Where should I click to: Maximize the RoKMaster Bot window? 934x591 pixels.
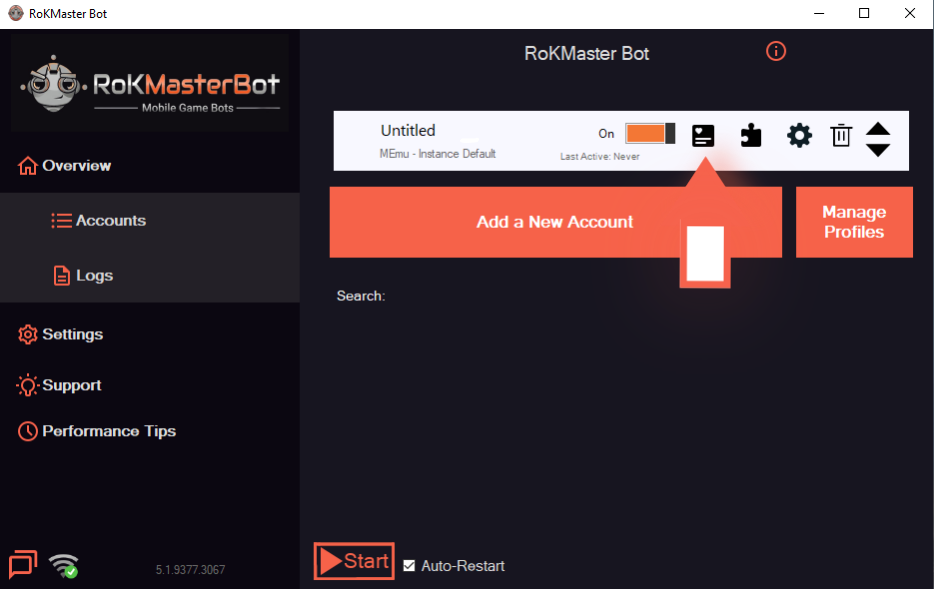(x=864, y=13)
